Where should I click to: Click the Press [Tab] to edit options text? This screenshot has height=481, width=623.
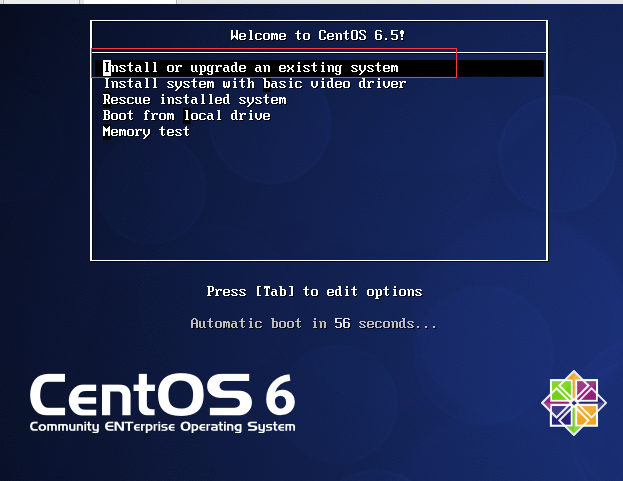click(314, 292)
